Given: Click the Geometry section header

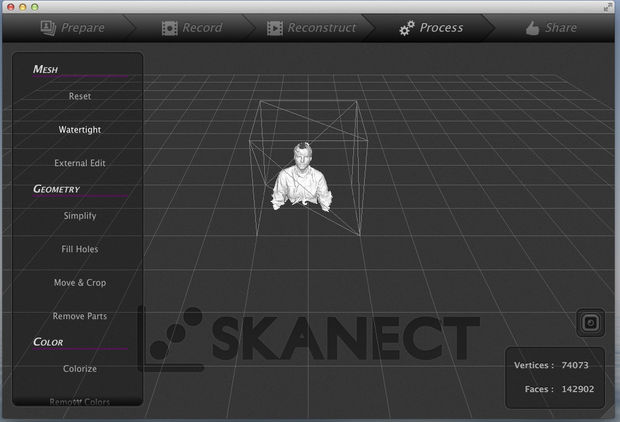Looking at the screenshot, I should click(57, 189).
